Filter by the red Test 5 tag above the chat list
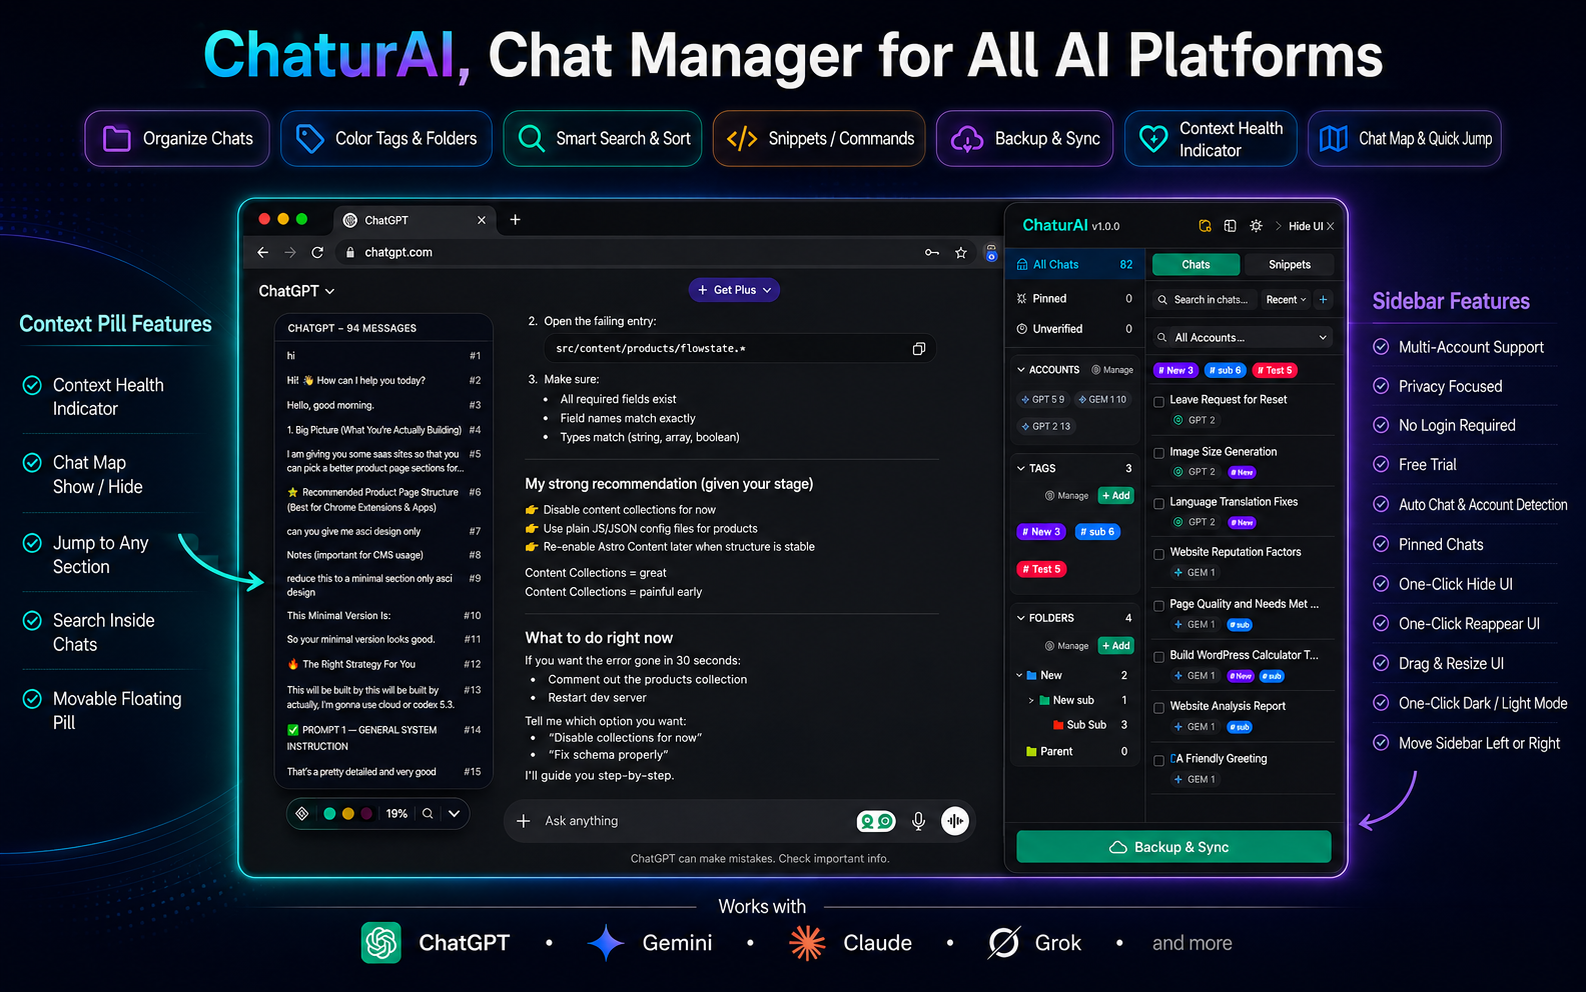Image resolution: width=1586 pixels, height=992 pixels. coord(1275,371)
